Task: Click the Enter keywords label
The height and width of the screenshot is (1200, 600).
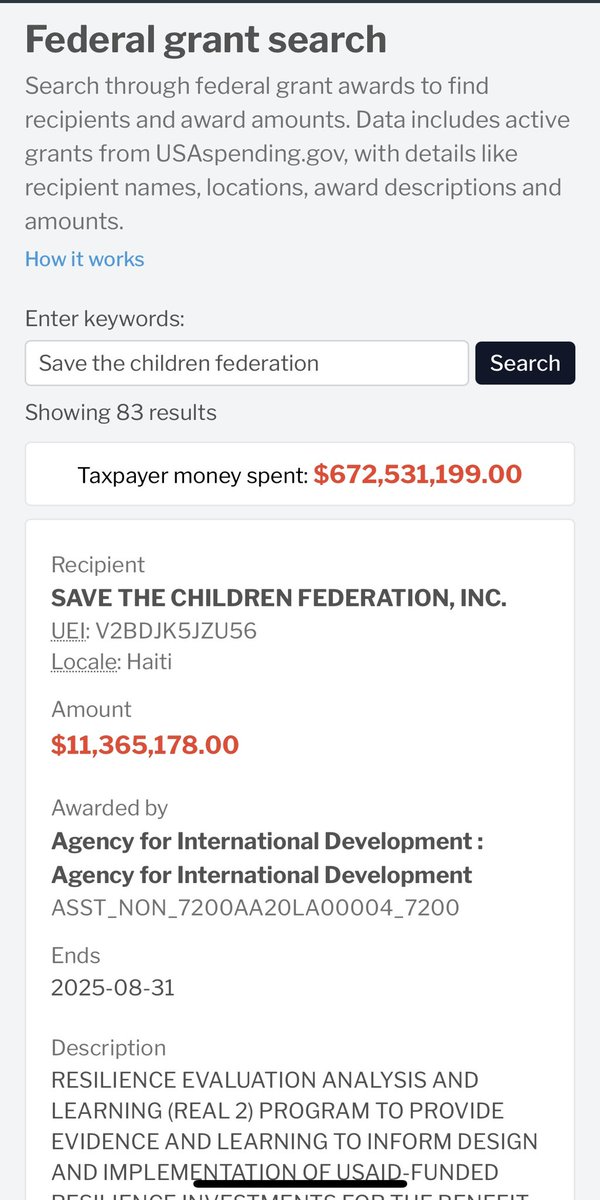Action: pos(105,319)
